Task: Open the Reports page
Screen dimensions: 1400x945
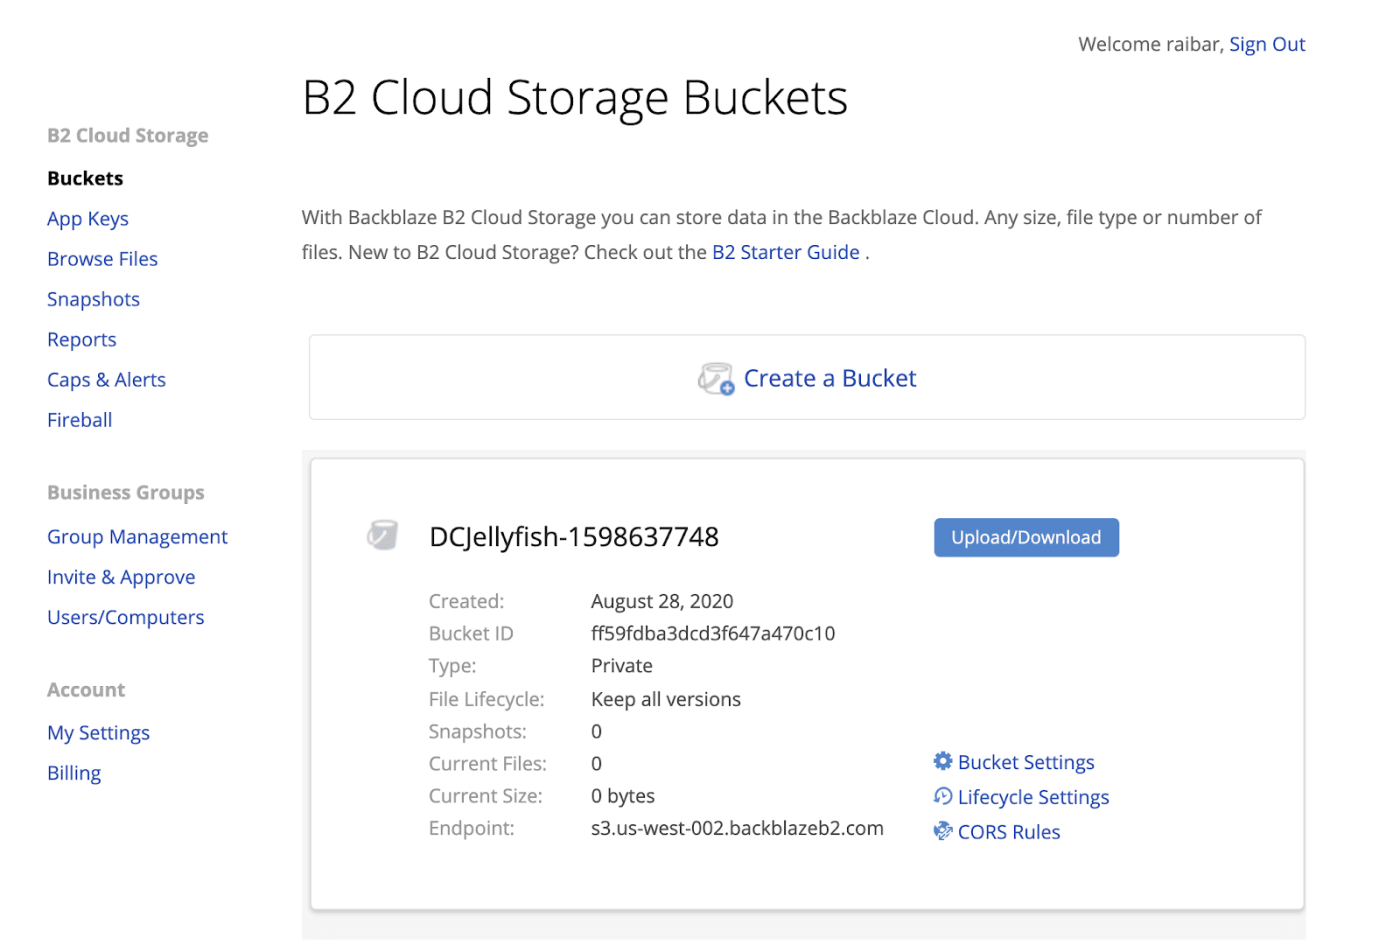Action: pos(81,339)
